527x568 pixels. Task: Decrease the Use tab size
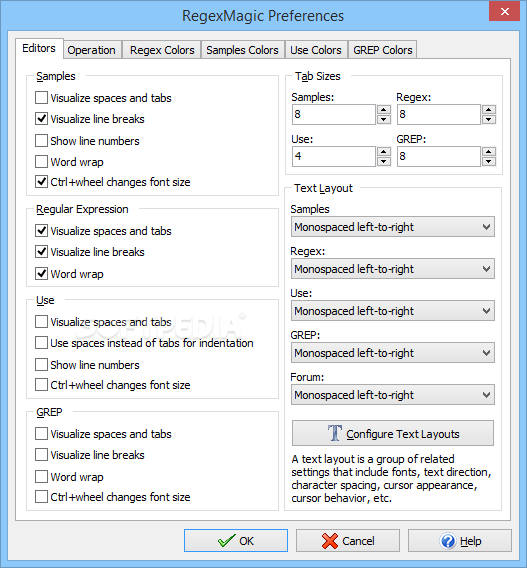coord(384,161)
